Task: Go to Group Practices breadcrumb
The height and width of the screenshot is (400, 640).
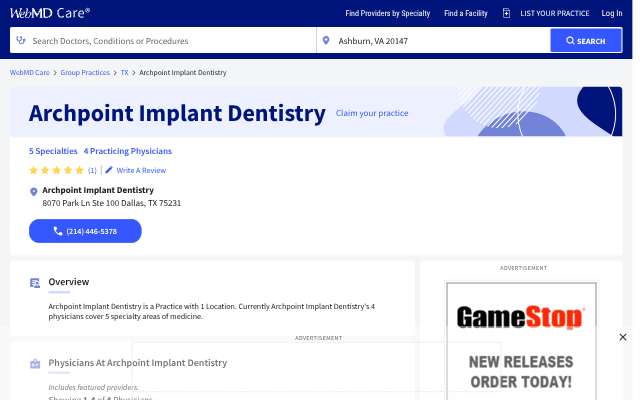Action: point(85,73)
